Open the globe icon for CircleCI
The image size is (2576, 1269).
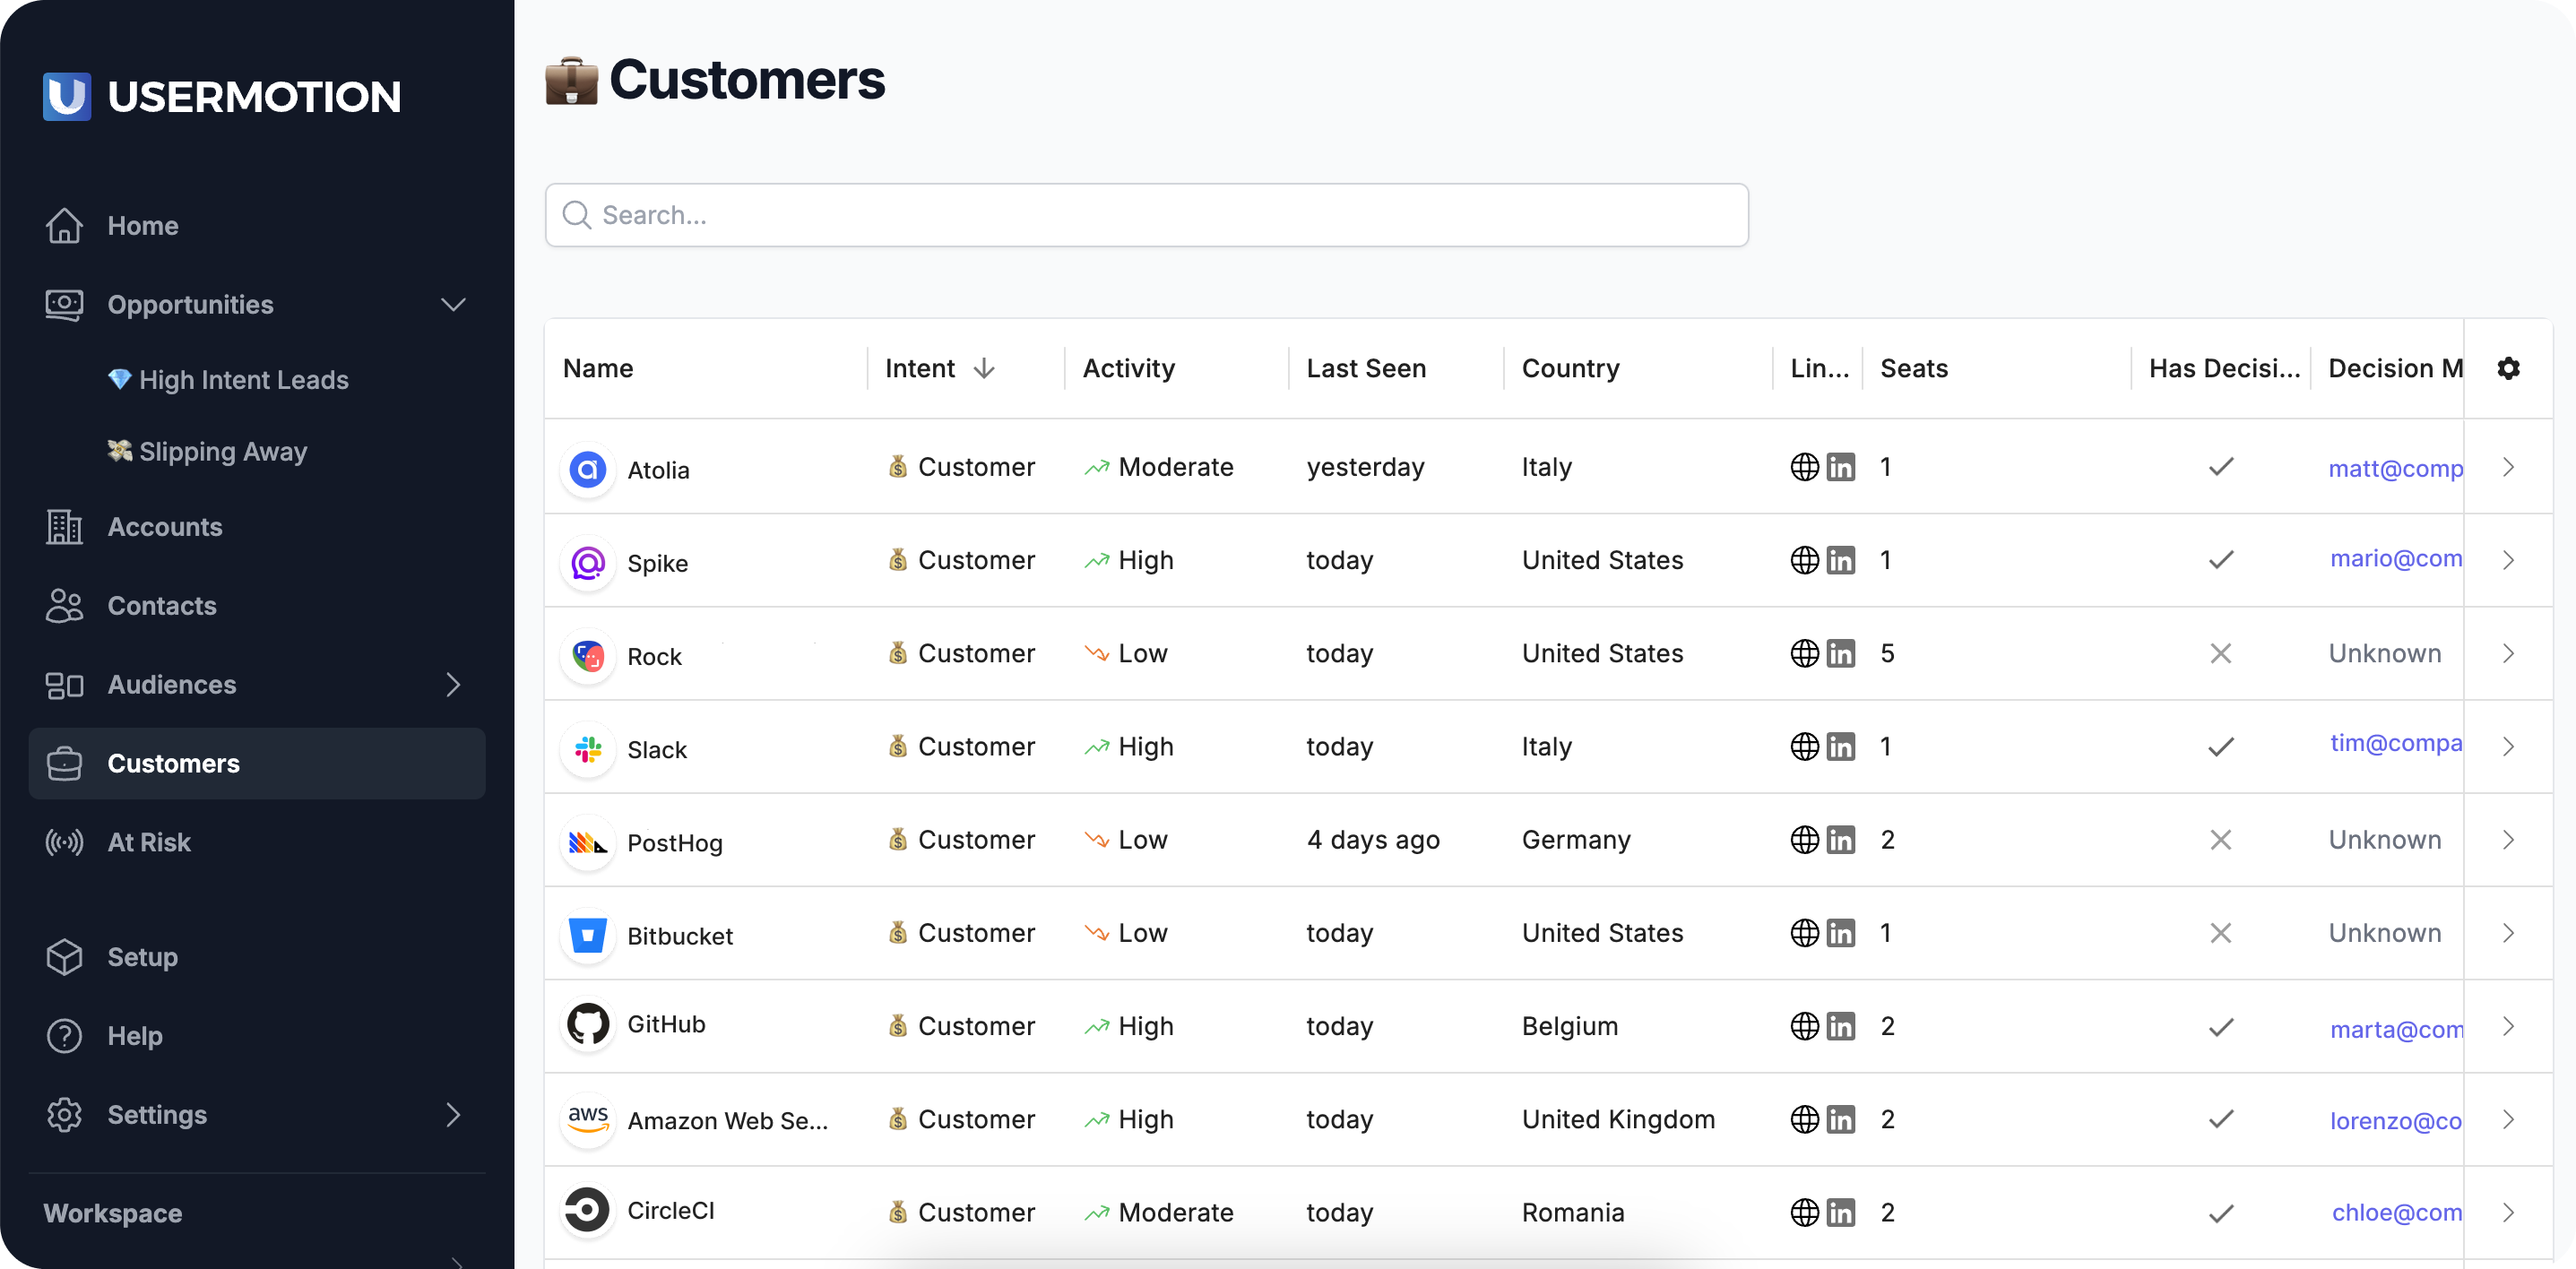point(1804,1212)
